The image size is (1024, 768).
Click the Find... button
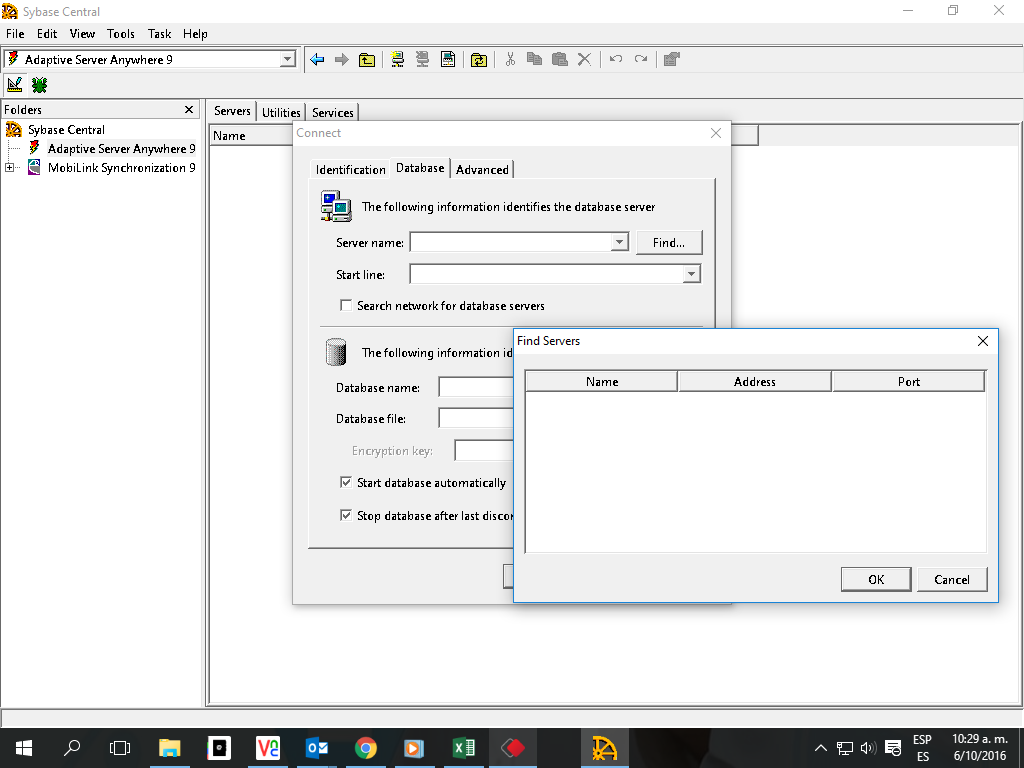click(669, 243)
